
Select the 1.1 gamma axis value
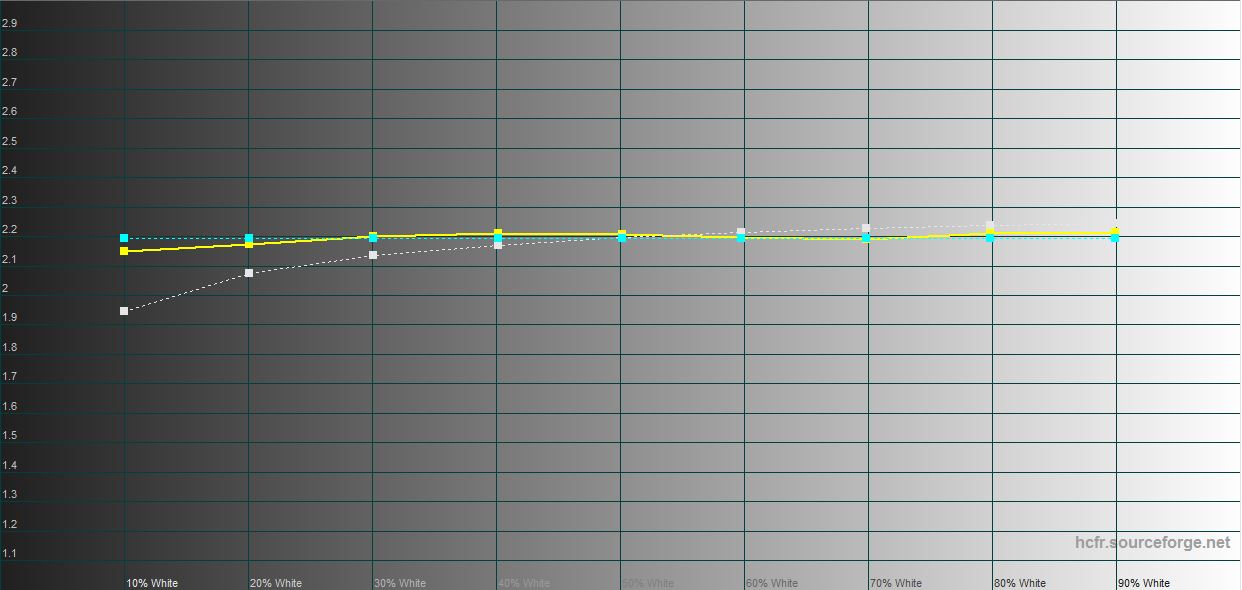[x=9, y=554]
